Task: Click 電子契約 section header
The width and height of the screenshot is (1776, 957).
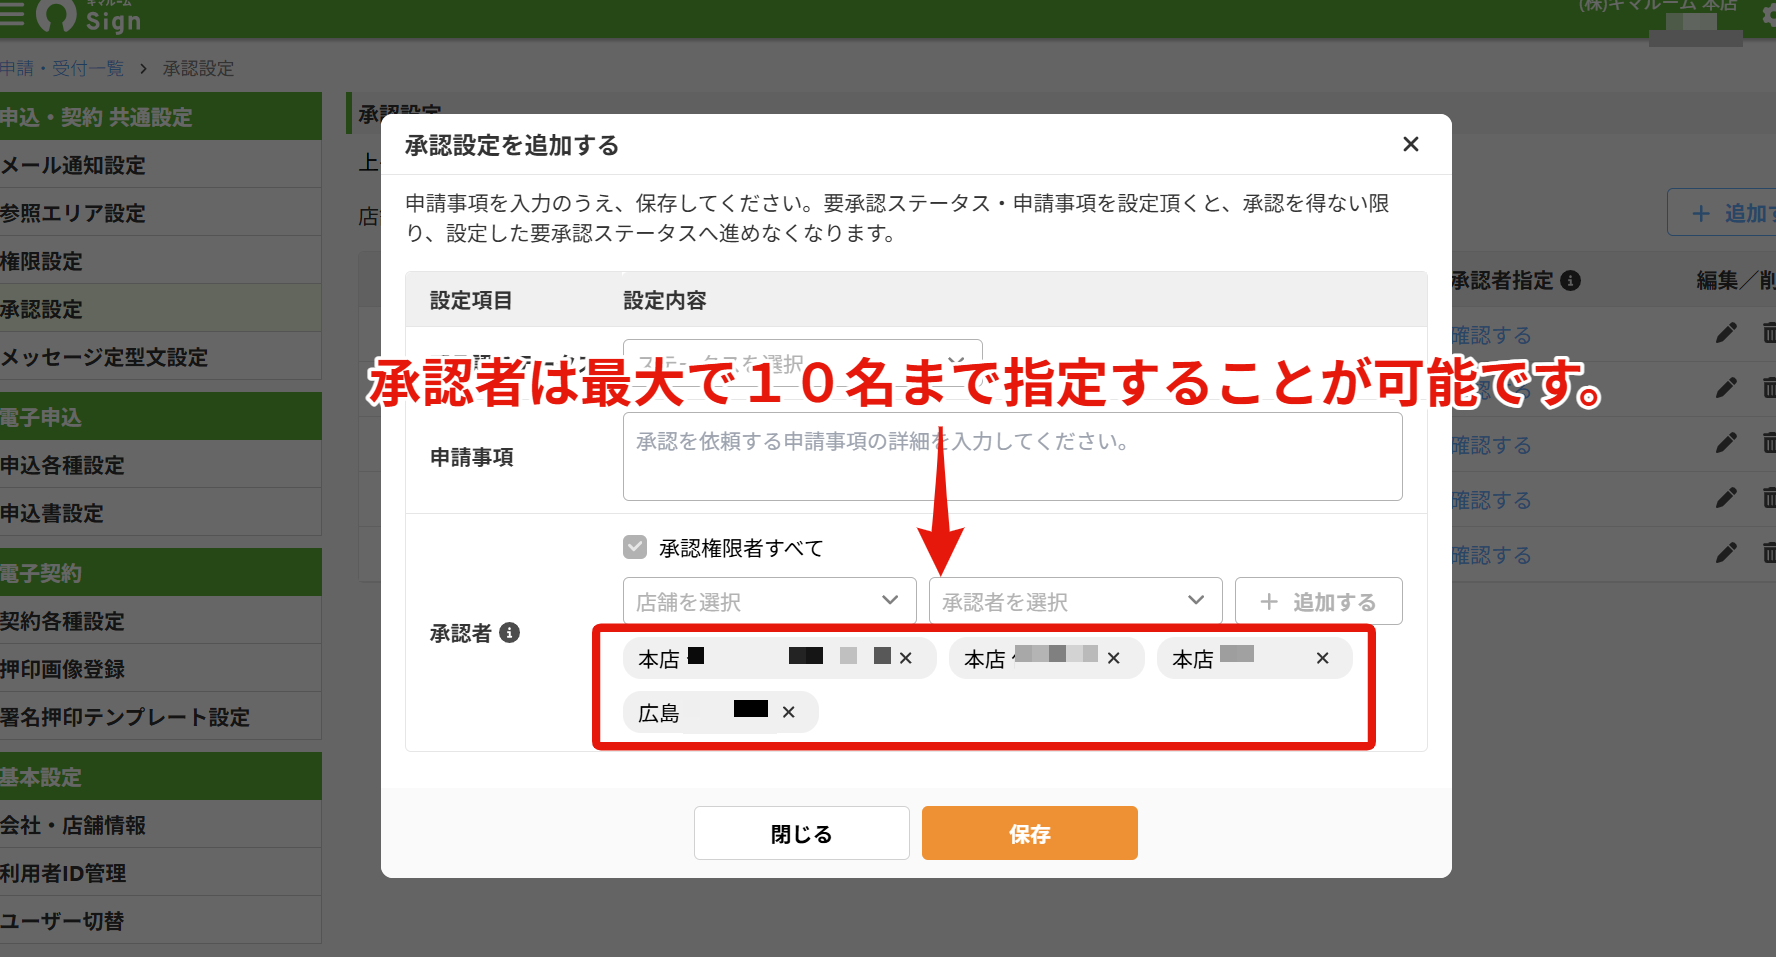Action: coord(160,573)
